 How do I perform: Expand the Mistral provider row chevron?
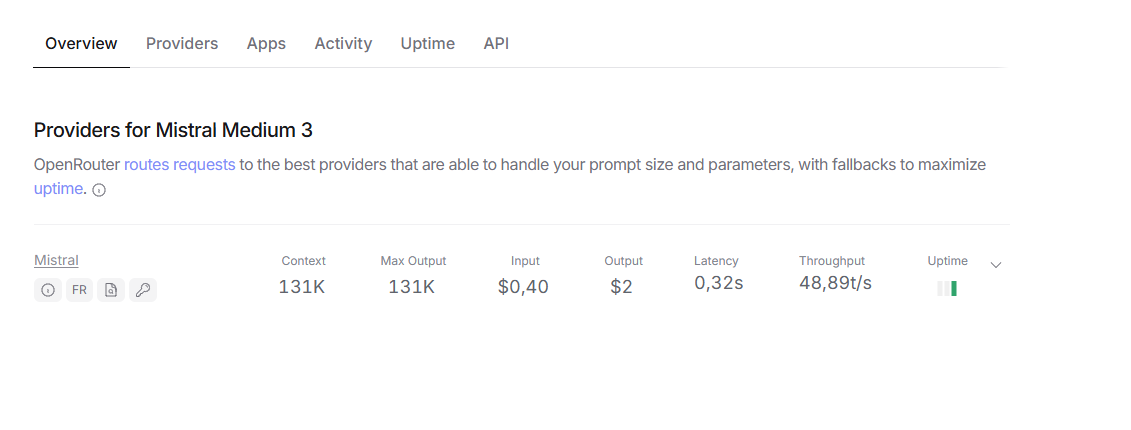[996, 265]
